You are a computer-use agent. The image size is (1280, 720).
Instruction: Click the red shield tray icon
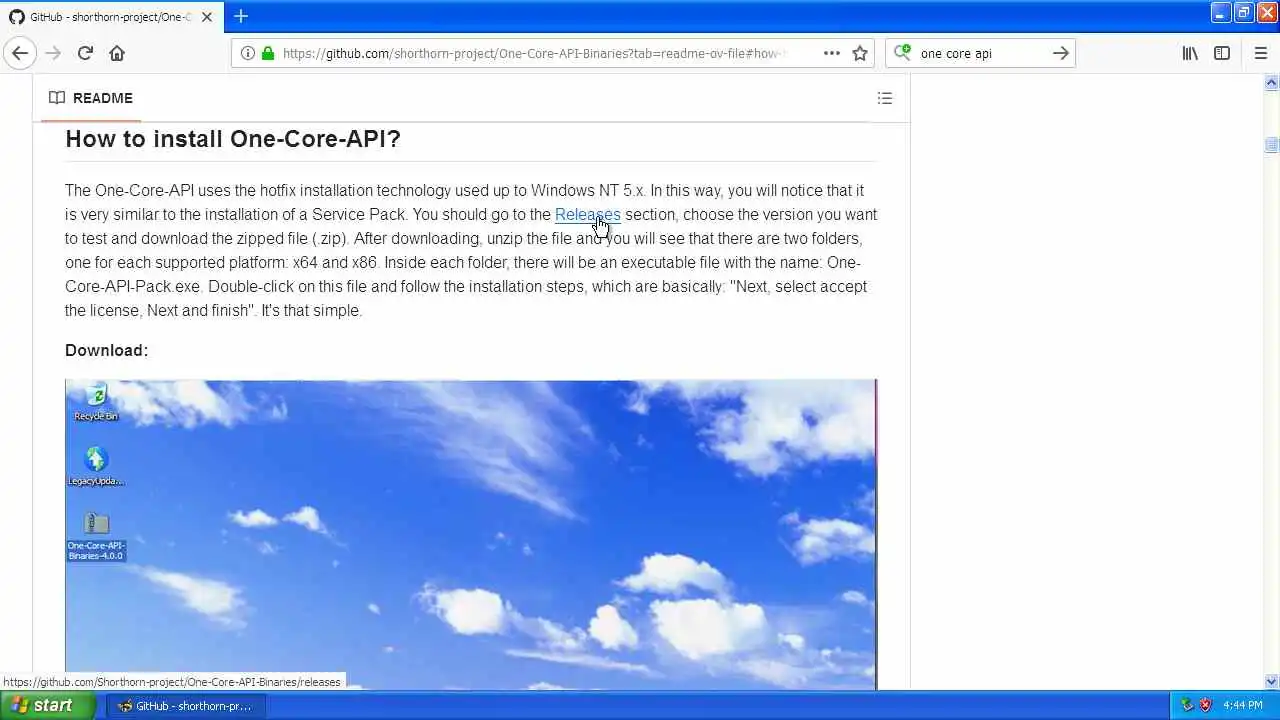(1205, 705)
